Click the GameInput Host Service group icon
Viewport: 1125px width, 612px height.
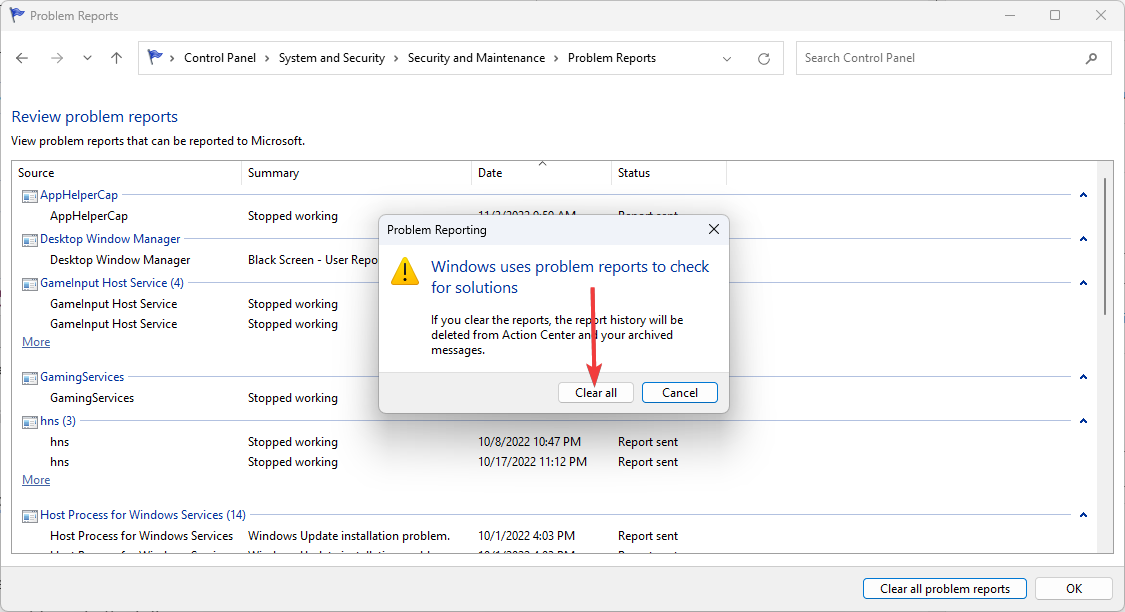[x=29, y=284]
